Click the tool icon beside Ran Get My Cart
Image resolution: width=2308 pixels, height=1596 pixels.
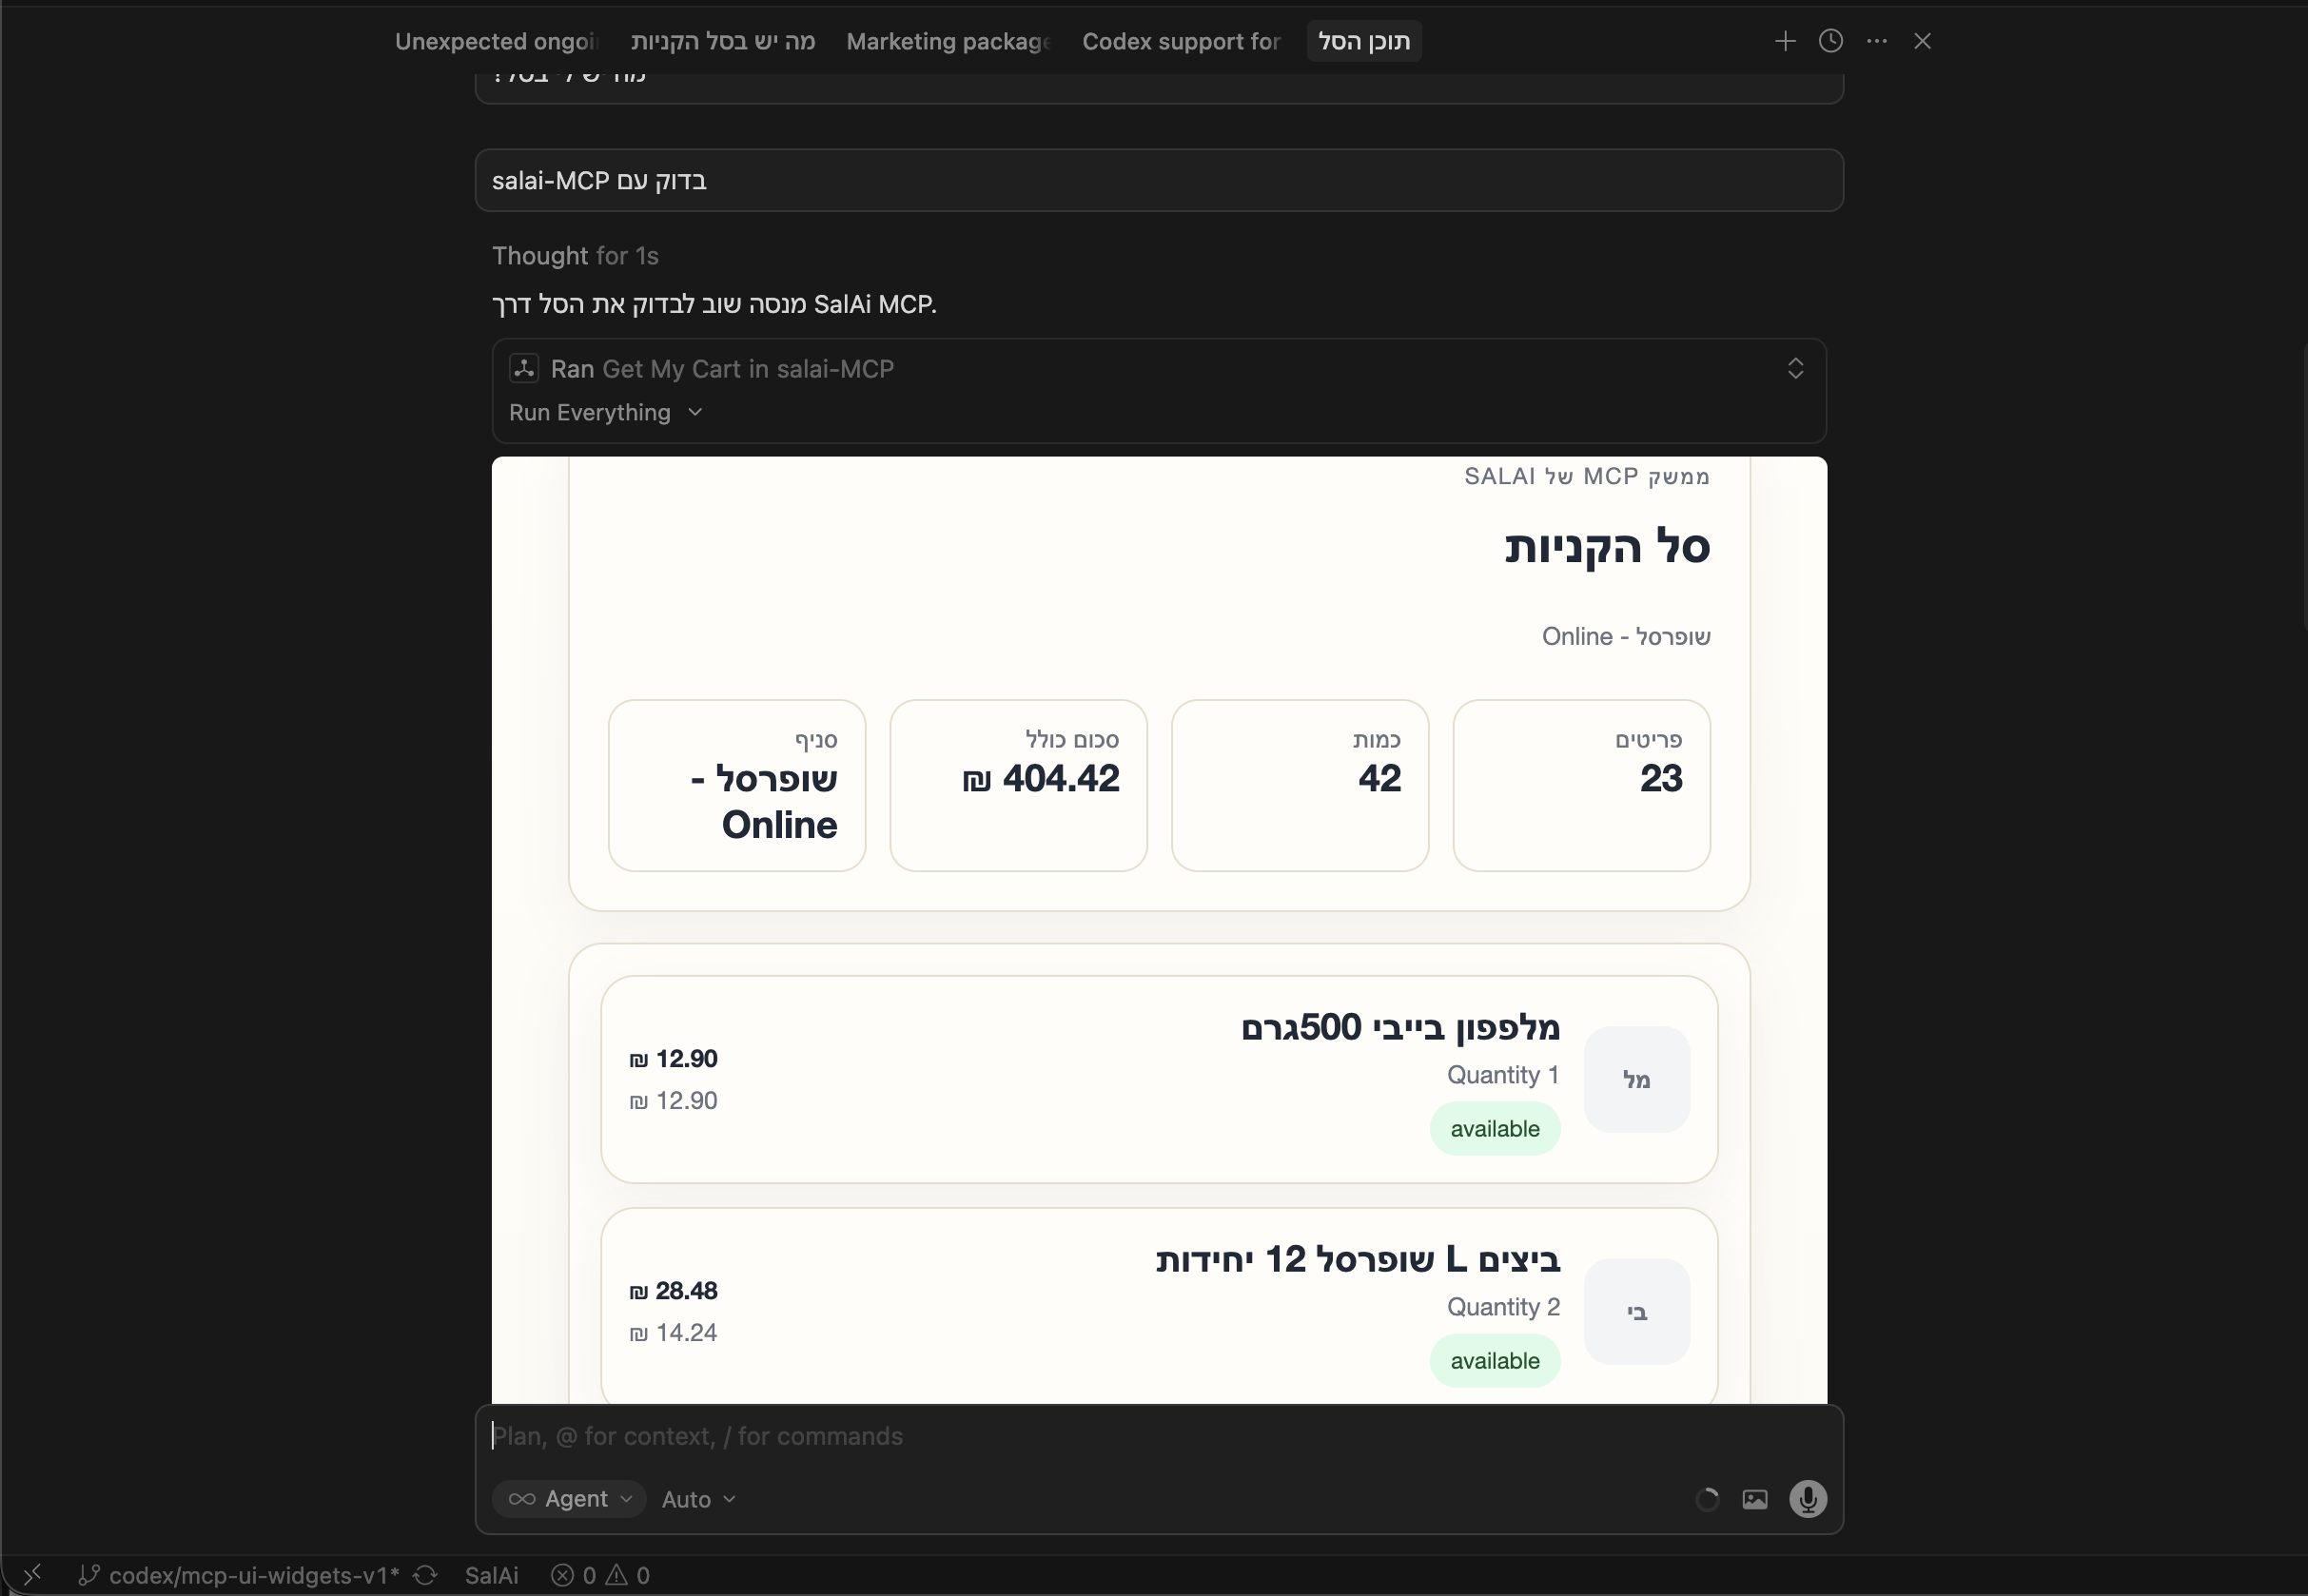[x=524, y=368]
